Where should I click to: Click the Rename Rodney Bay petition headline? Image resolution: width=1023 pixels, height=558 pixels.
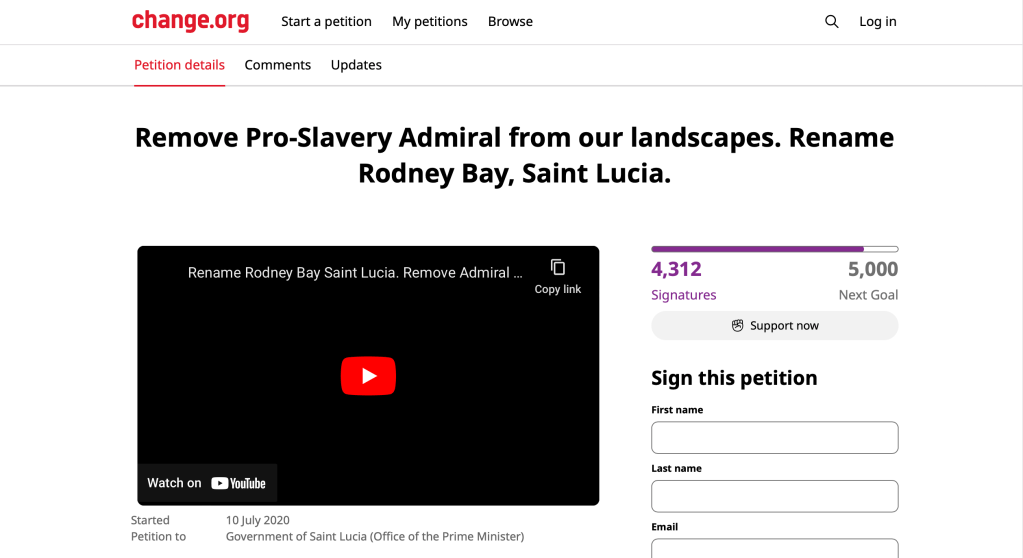(x=514, y=155)
